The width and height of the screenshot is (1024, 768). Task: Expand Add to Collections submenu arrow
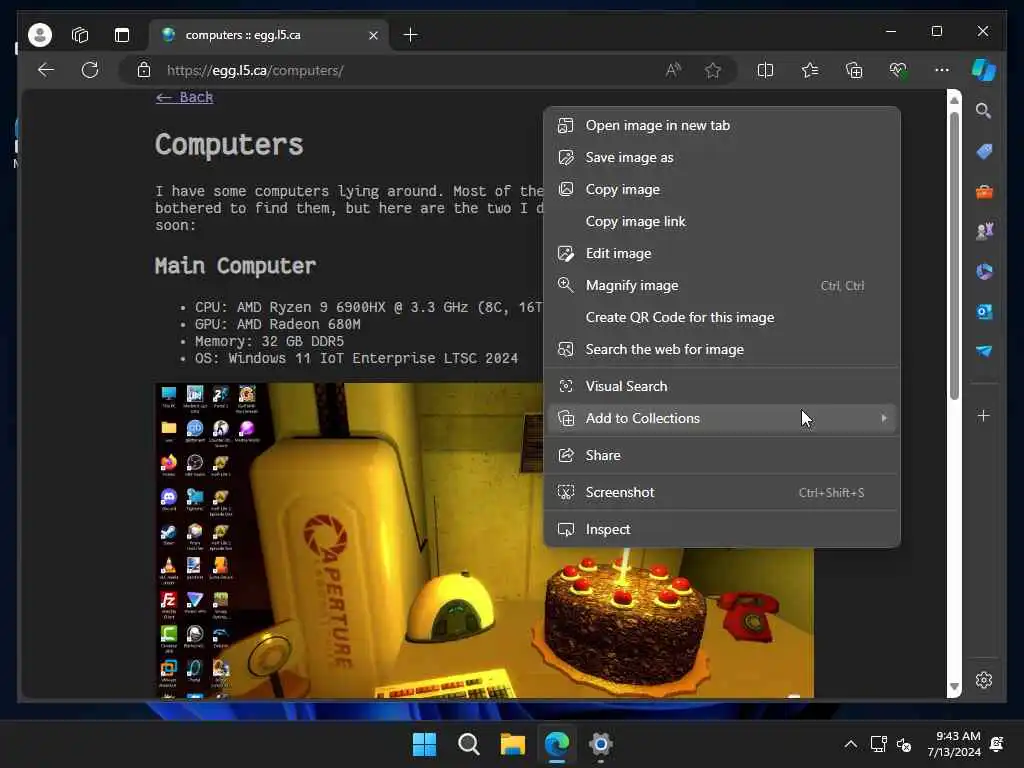click(884, 418)
